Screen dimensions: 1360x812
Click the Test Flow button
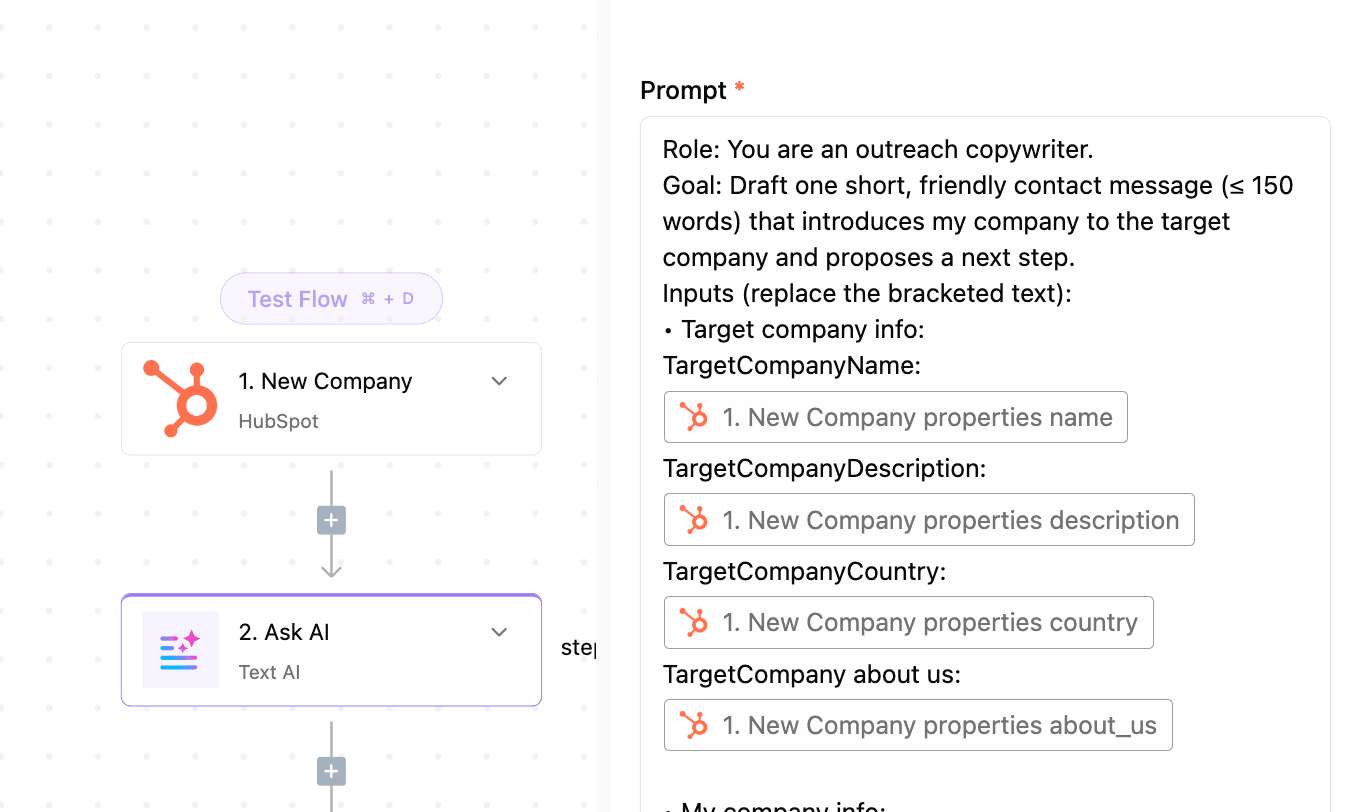point(331,299)
